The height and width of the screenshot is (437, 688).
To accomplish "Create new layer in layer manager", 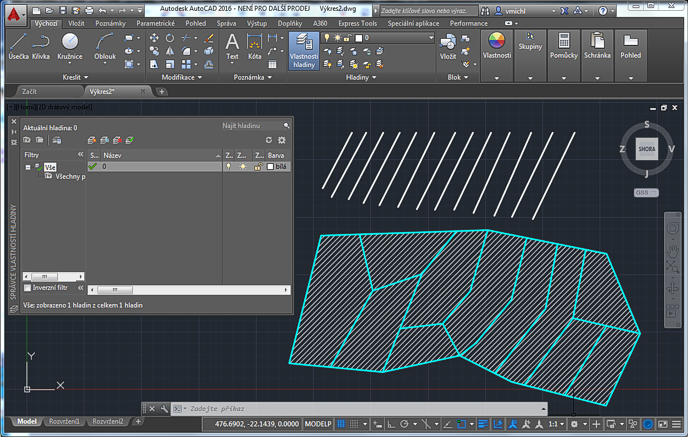I will pyautogui.click(x=92, y=140).
